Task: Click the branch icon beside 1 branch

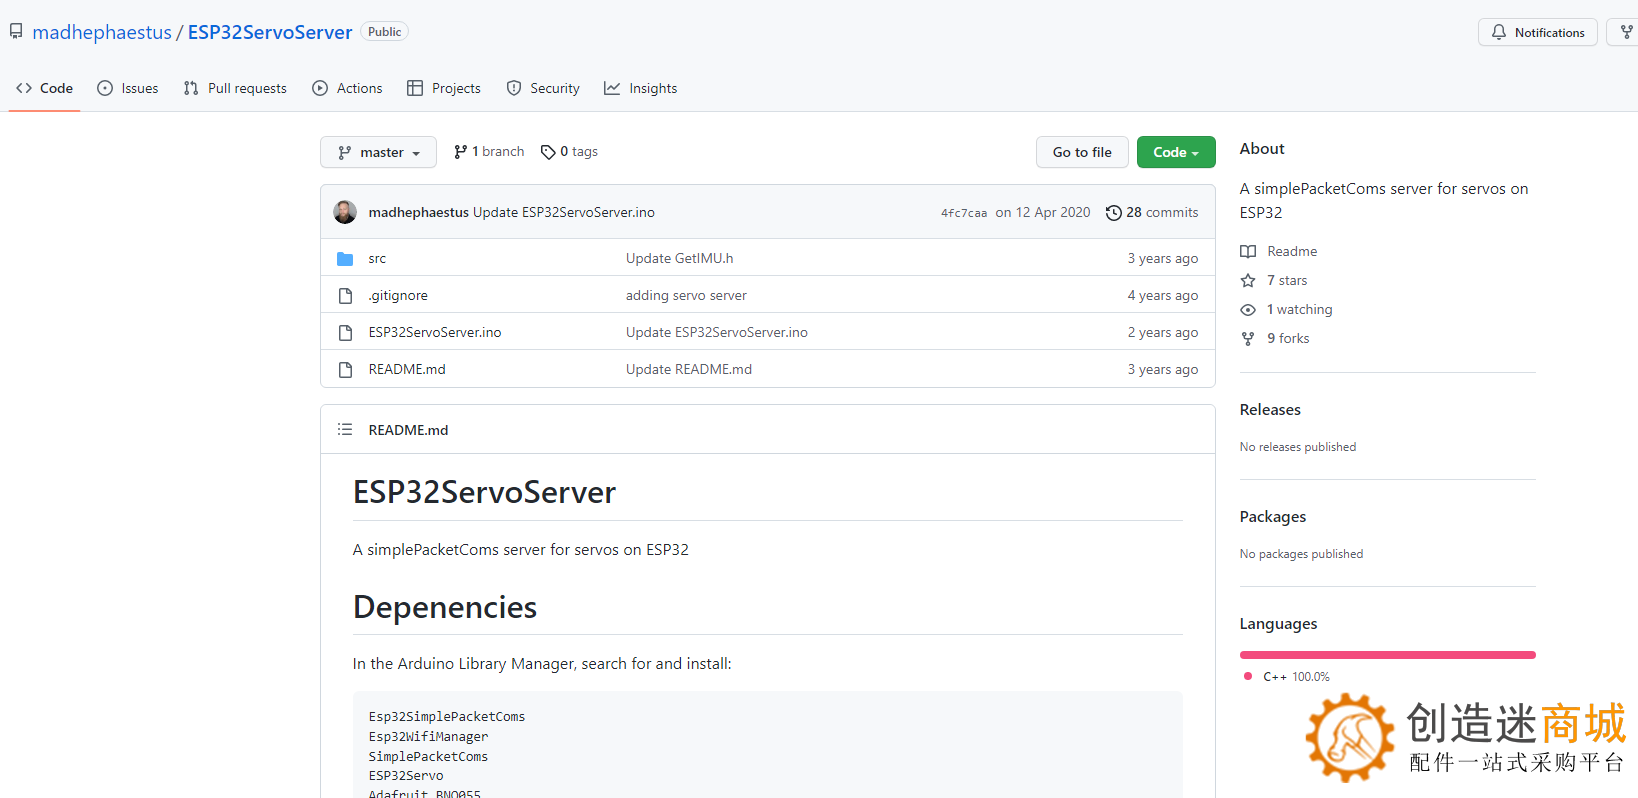Action: [460, 152]
